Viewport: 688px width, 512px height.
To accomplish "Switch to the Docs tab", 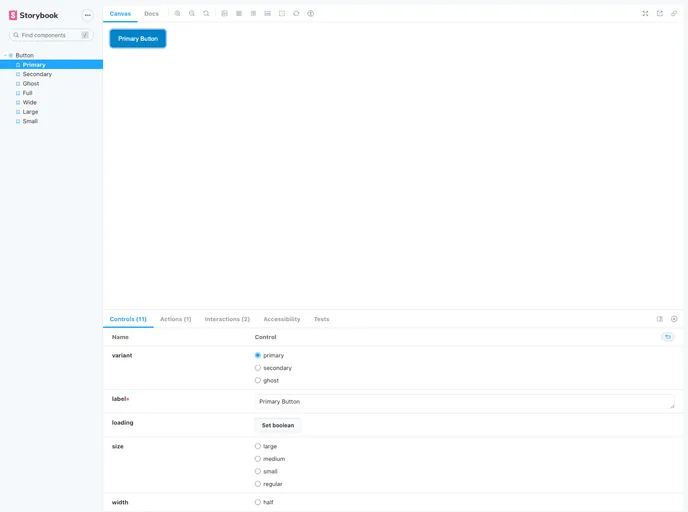I will [x=151, y=14].
